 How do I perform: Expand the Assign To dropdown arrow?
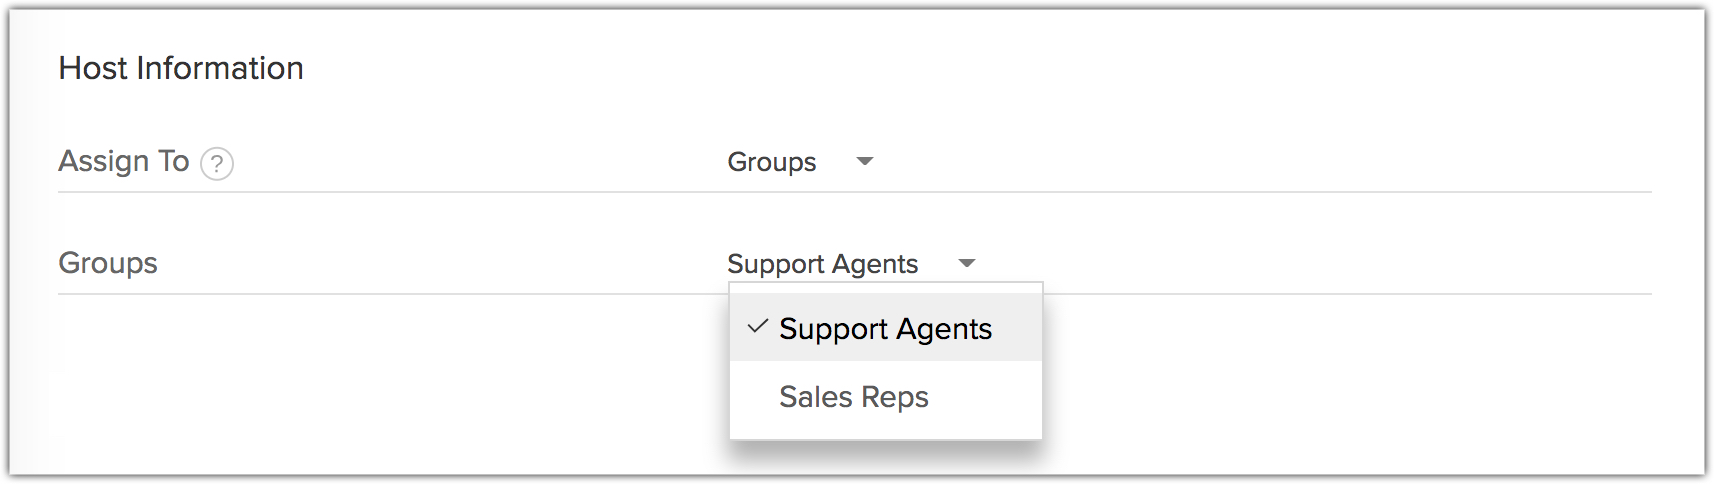[865, 161]
